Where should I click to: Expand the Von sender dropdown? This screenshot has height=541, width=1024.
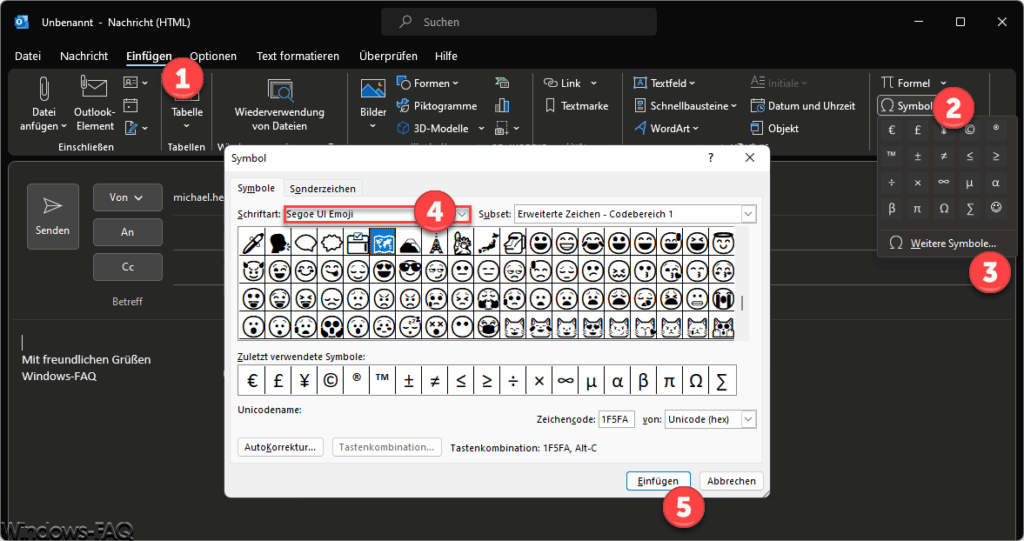pos(138,197)
